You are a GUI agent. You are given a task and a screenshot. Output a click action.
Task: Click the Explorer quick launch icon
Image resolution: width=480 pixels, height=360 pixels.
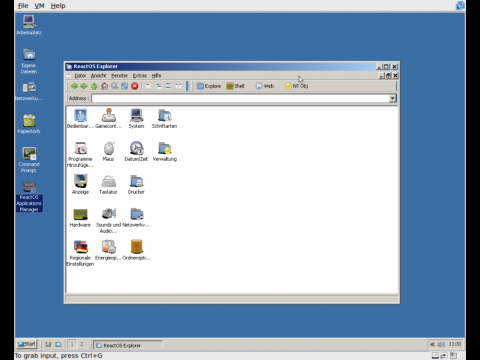tap(58, 344)
